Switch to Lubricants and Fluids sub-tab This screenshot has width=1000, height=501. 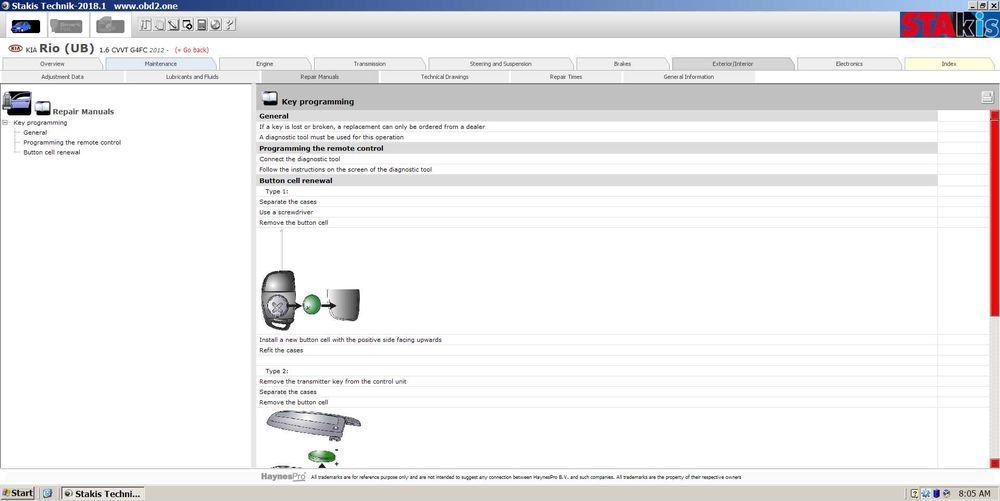[193, 76]
